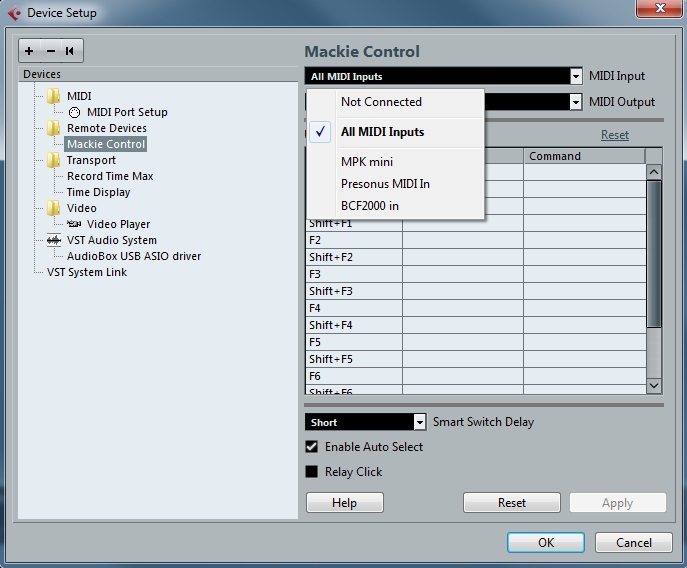Viewport: 687px width, 568px height.
Task: Select AudioBox USB ASIO driver
Action: click(x=134, y=256)
